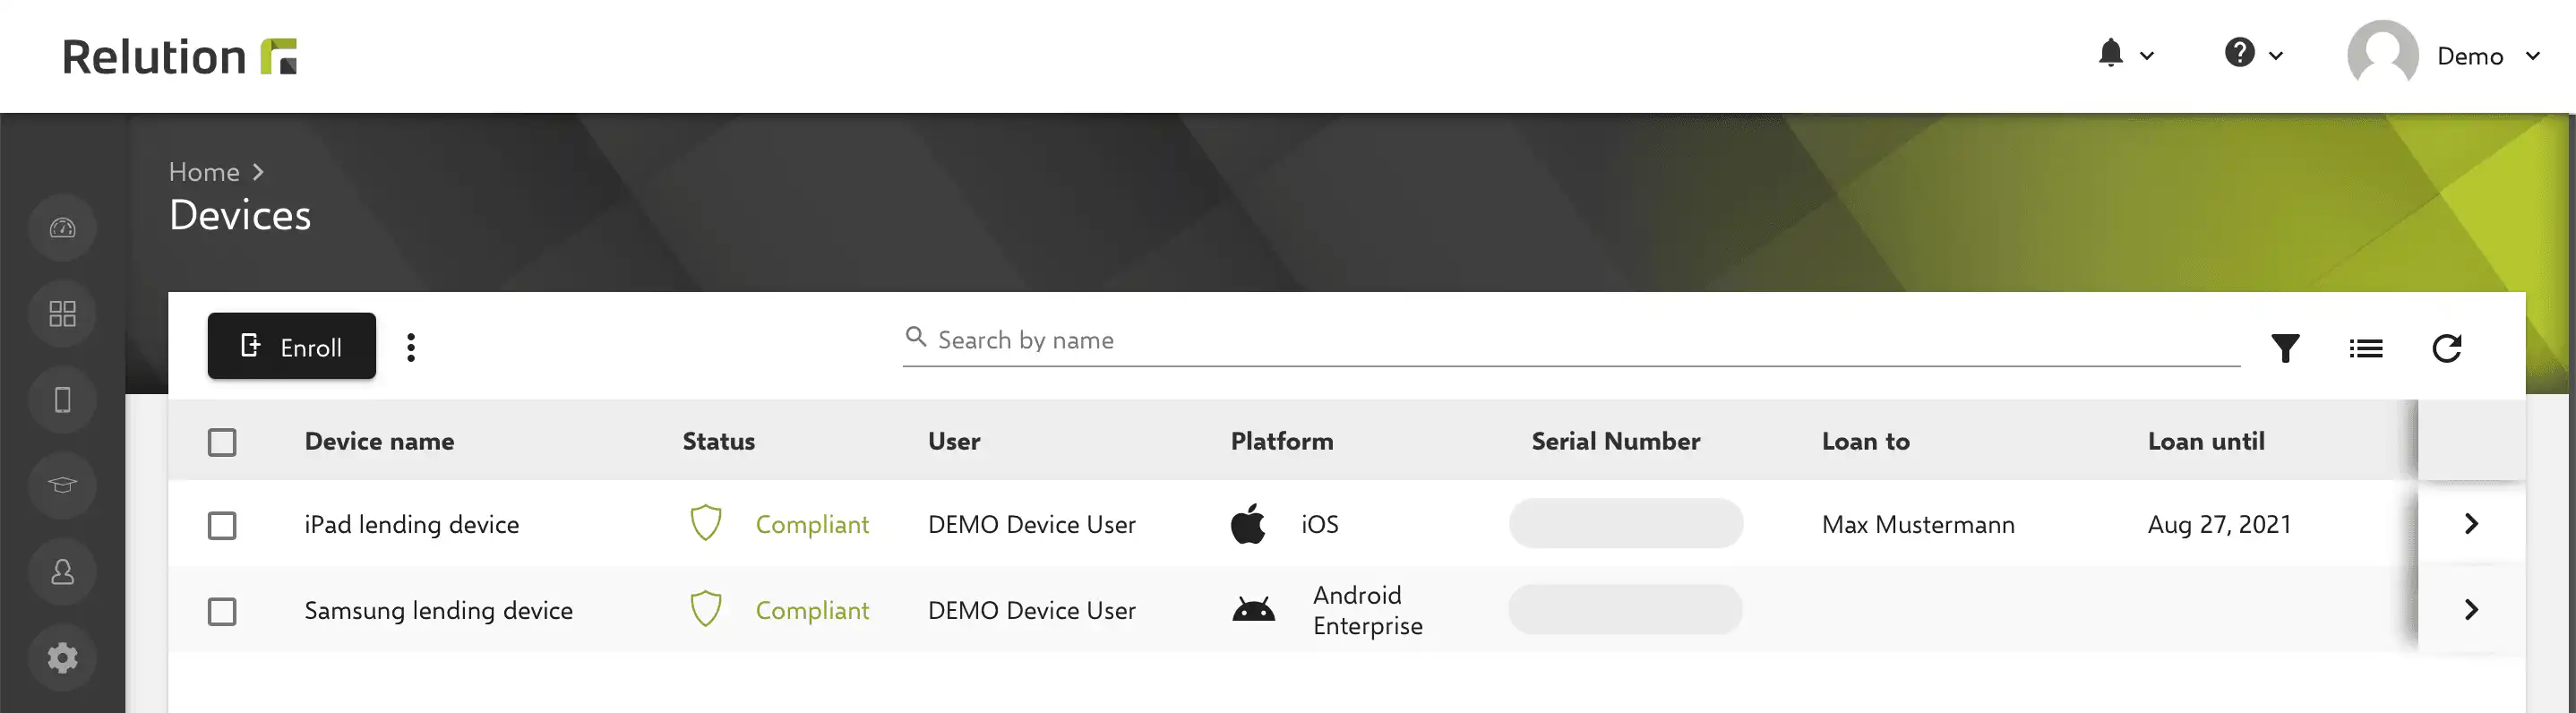Open the device list filter funnel
Screen dimensions: 2576x713
click(2285, 348)
